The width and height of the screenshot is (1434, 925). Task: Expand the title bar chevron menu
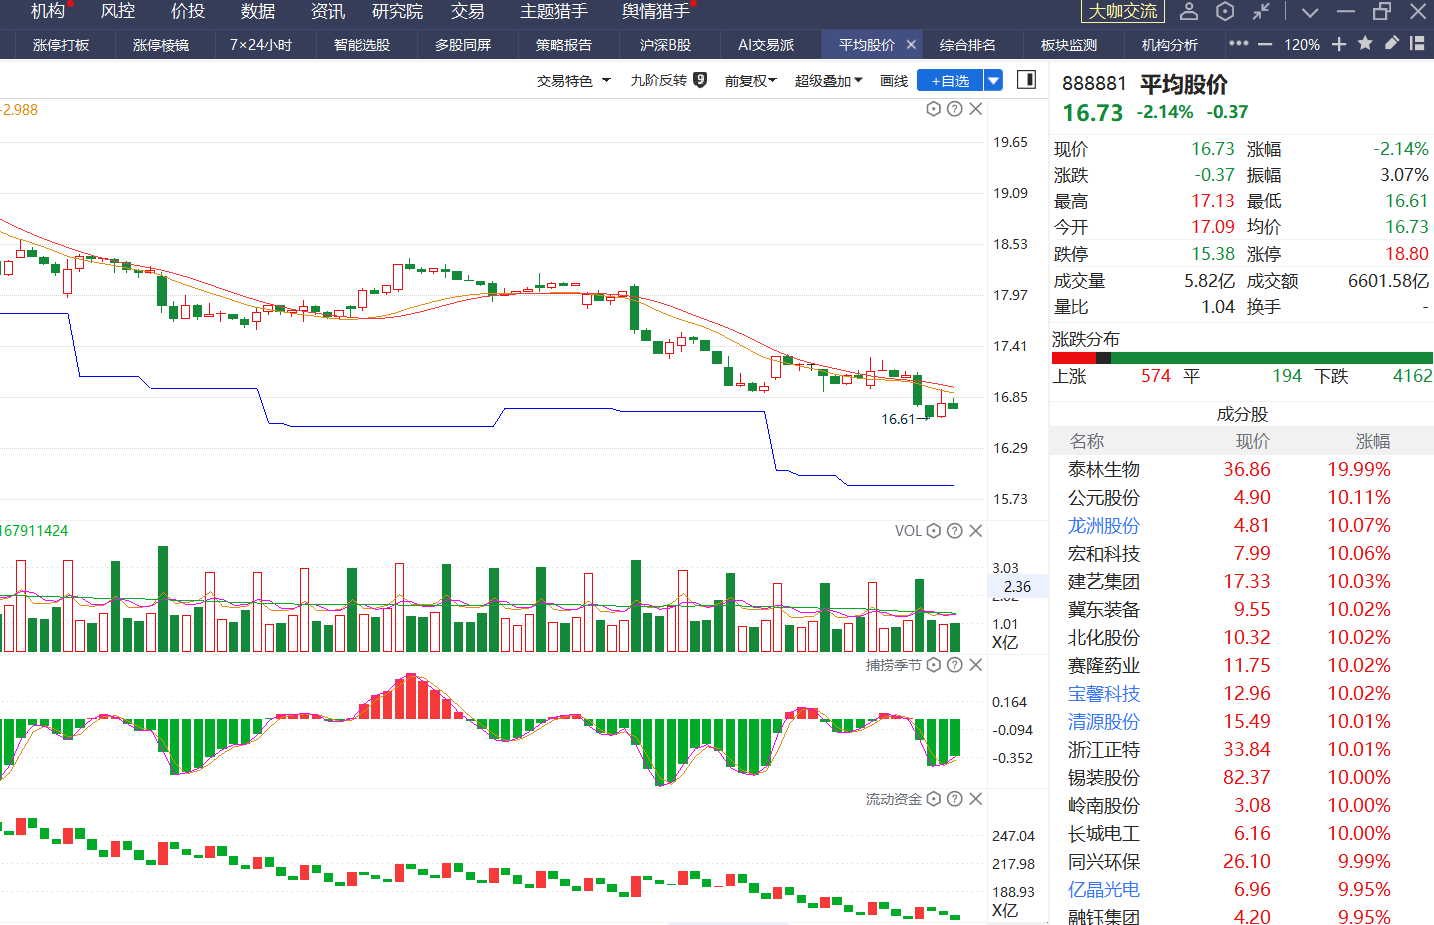[x=1310, y=12]
